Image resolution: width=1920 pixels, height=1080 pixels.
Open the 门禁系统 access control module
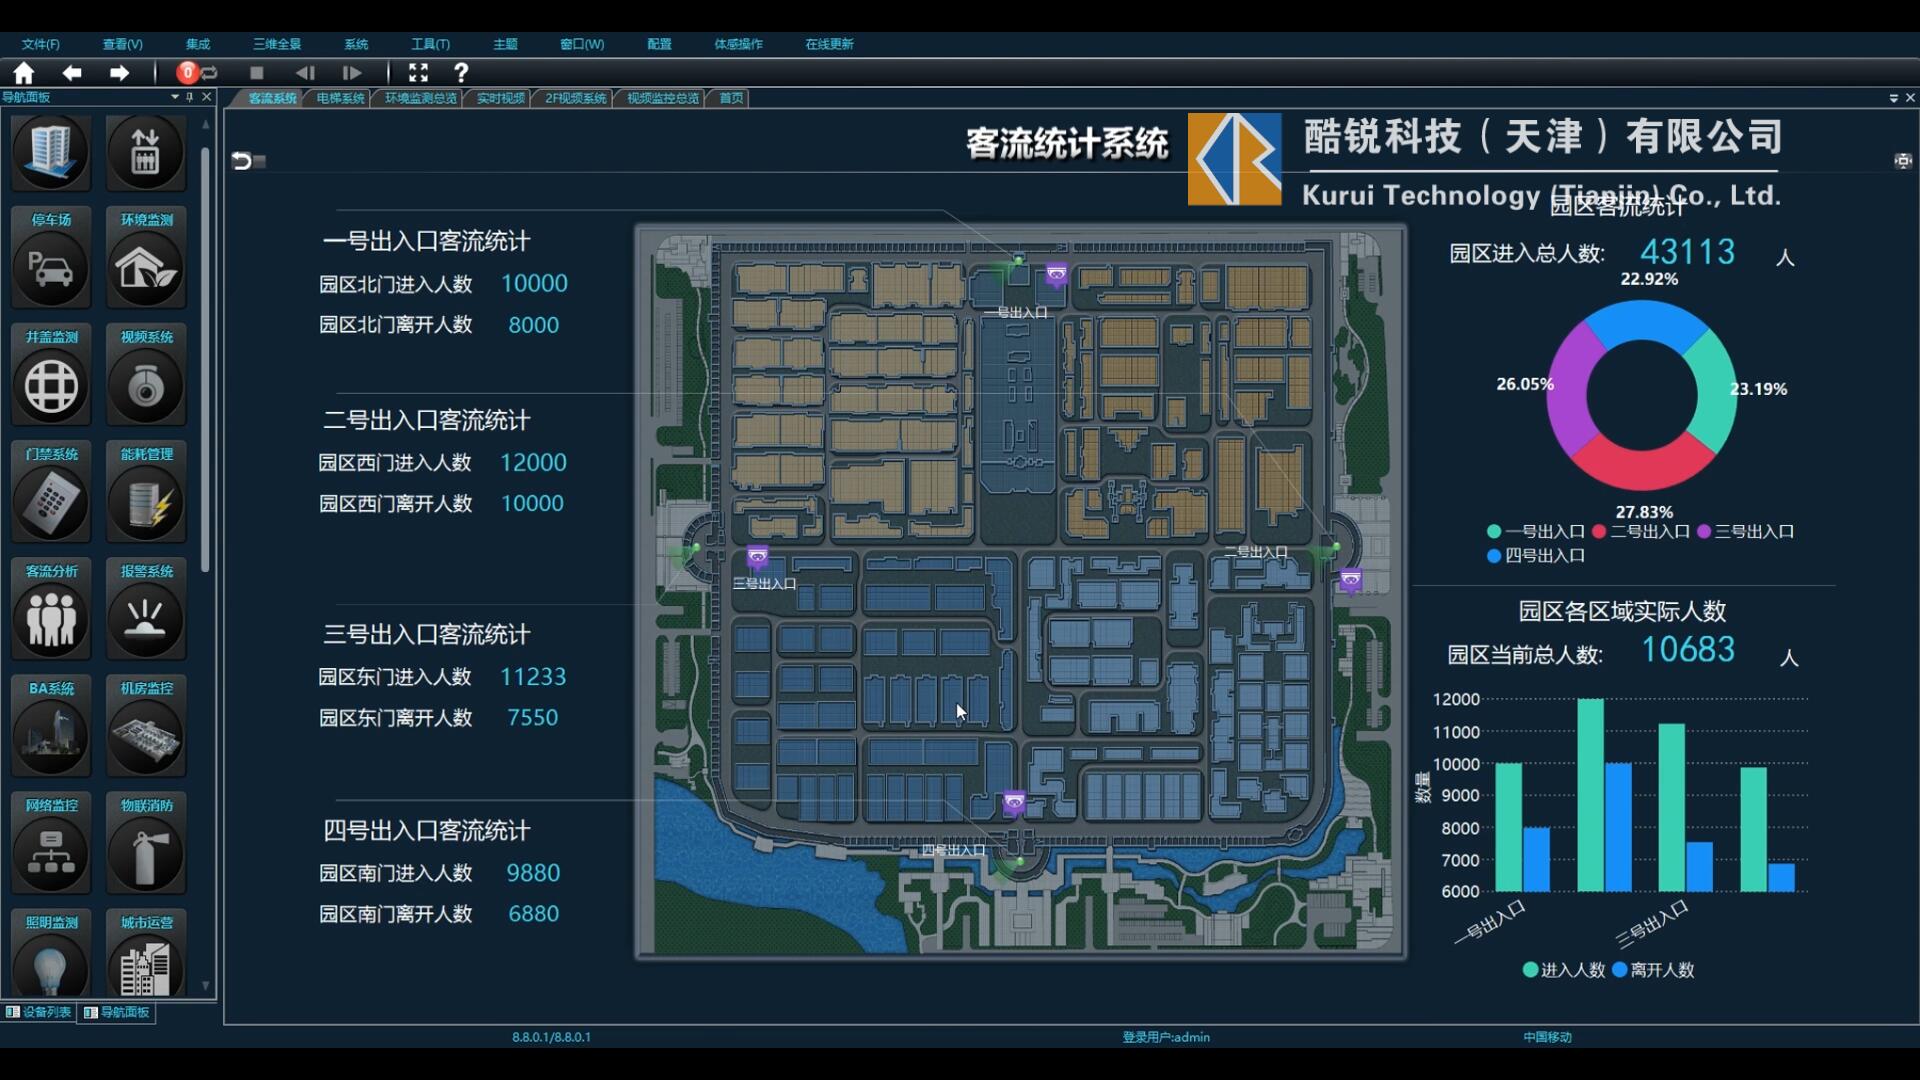[51, 503]
